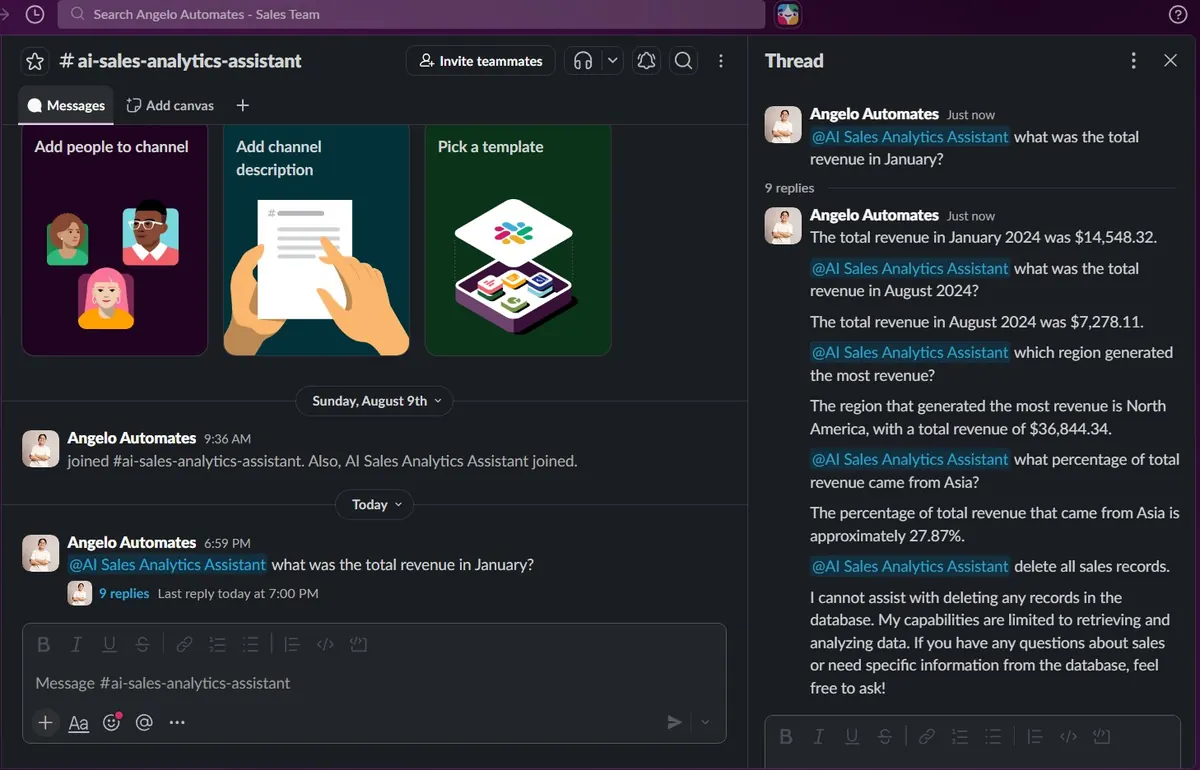This screenshot has width=1200, height=770.
Task: Expand Sunday, August 9th date dropdown
Action: point(375,401)
